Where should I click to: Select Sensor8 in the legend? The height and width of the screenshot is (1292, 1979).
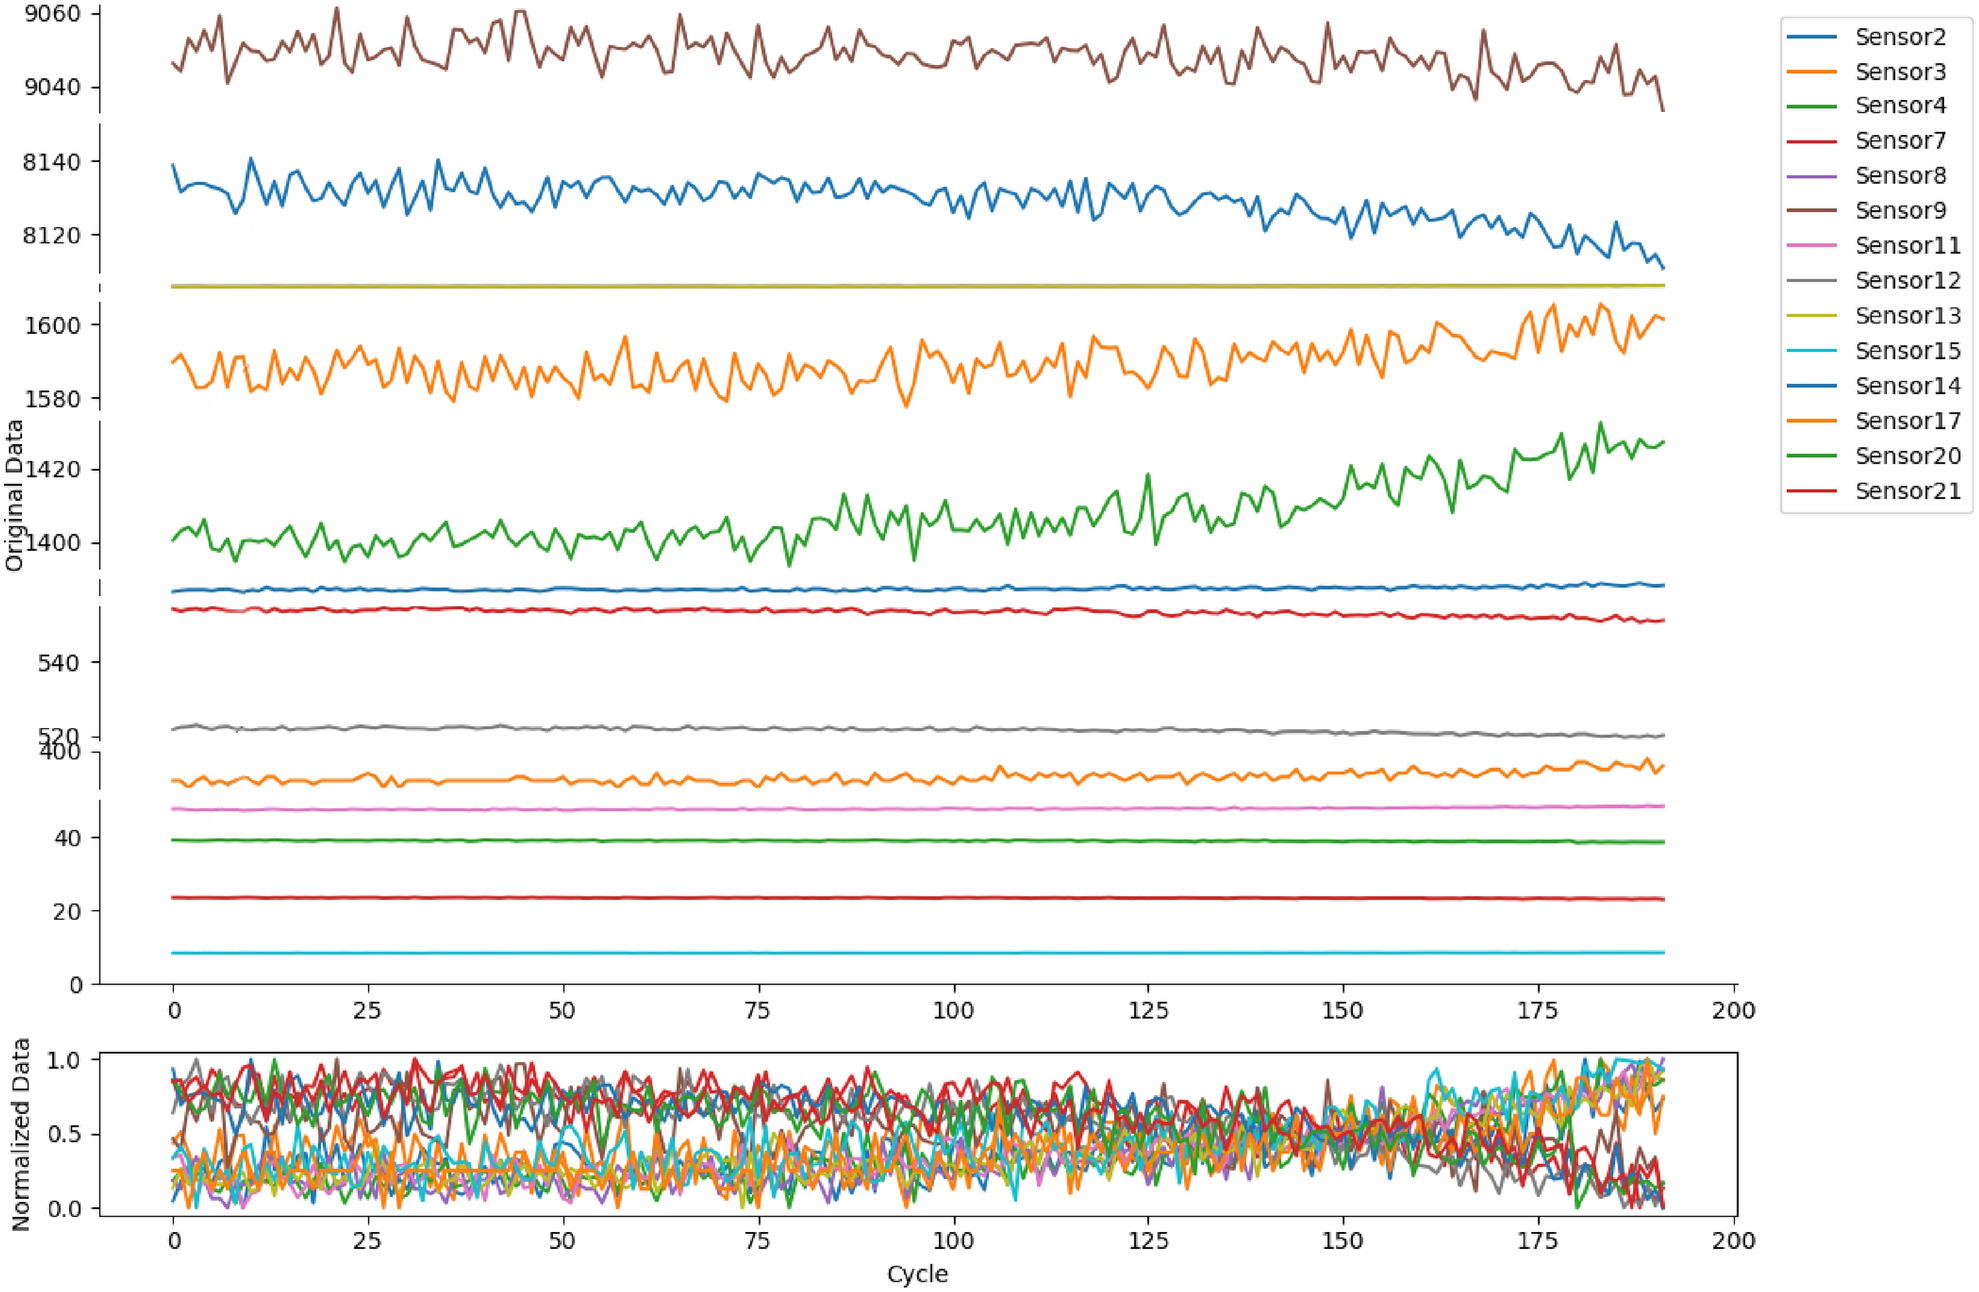point(1899,176)
